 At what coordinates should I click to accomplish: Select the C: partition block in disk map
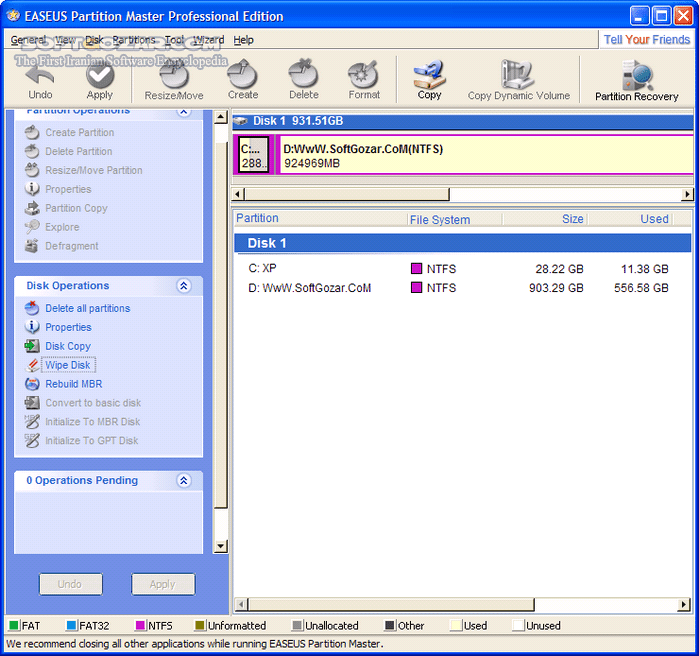coord(254,155)
